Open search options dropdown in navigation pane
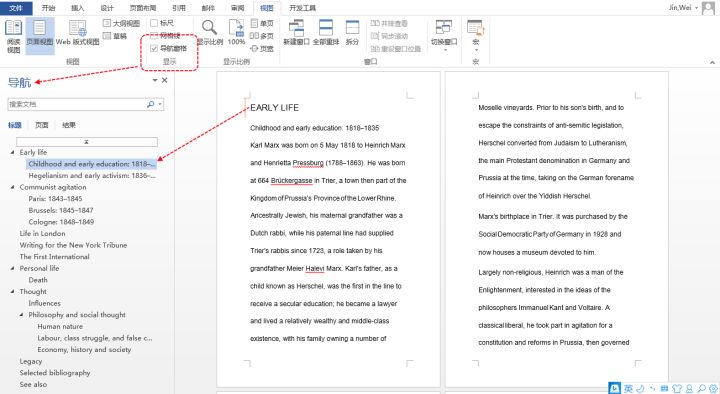This screenshot has height=394, width=720. (x=160, y=104)
